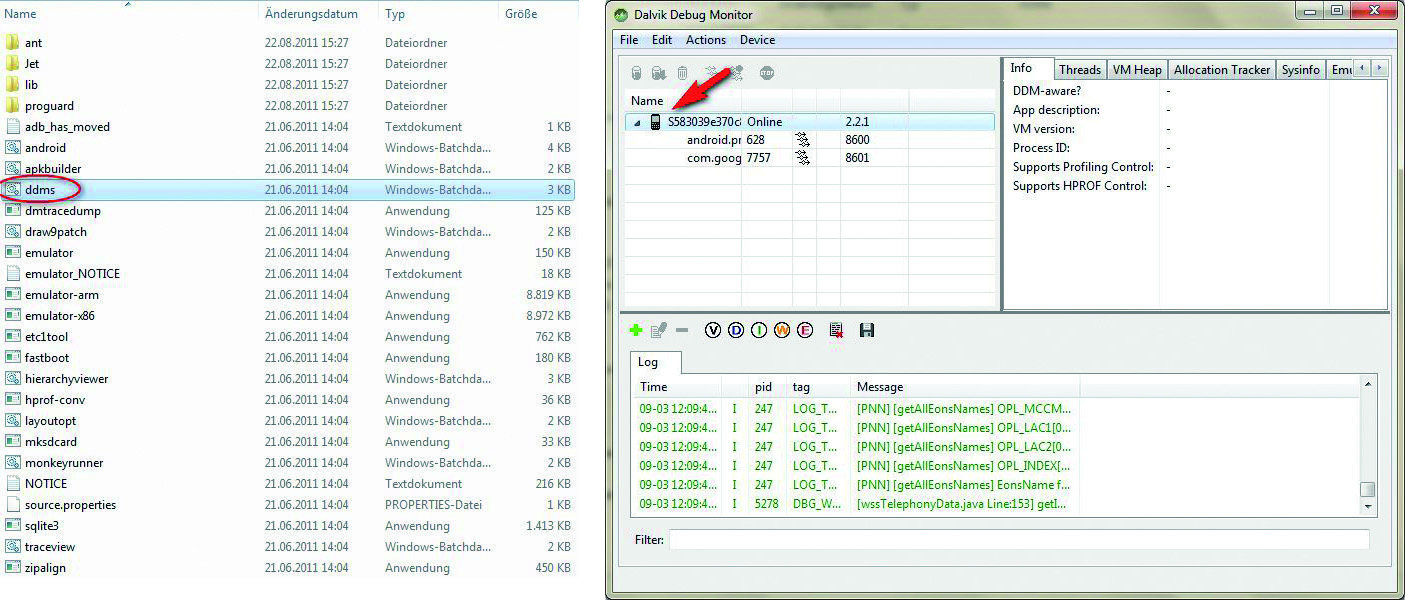
Task: Add a new log filter with the green plus
Action: click(635, 330)
